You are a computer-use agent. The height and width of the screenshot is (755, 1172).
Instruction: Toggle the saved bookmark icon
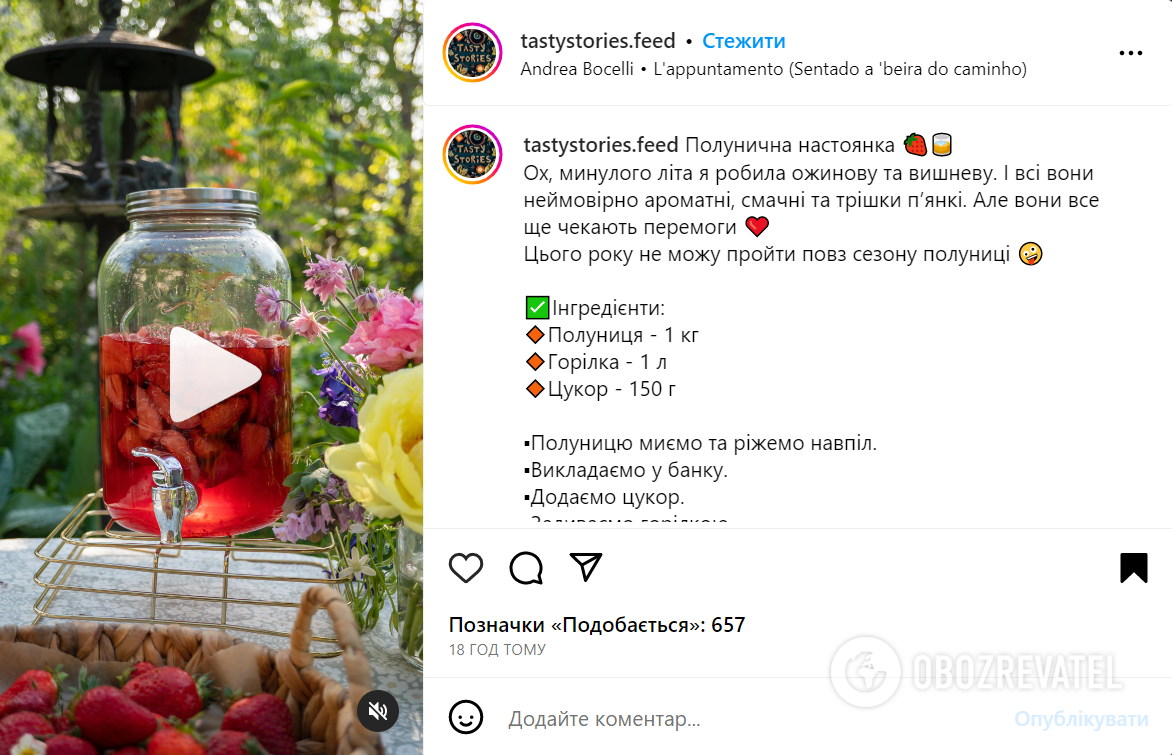tap(1133, 568)
